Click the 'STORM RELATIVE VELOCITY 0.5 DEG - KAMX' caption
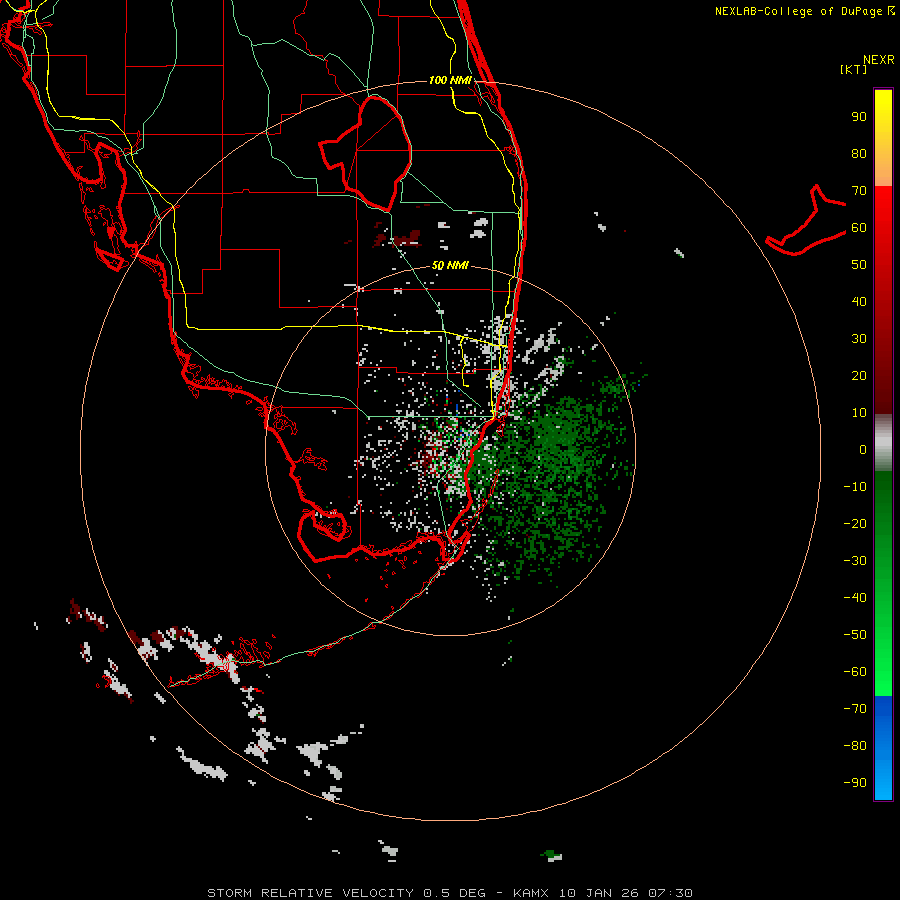 pos(378,893)
